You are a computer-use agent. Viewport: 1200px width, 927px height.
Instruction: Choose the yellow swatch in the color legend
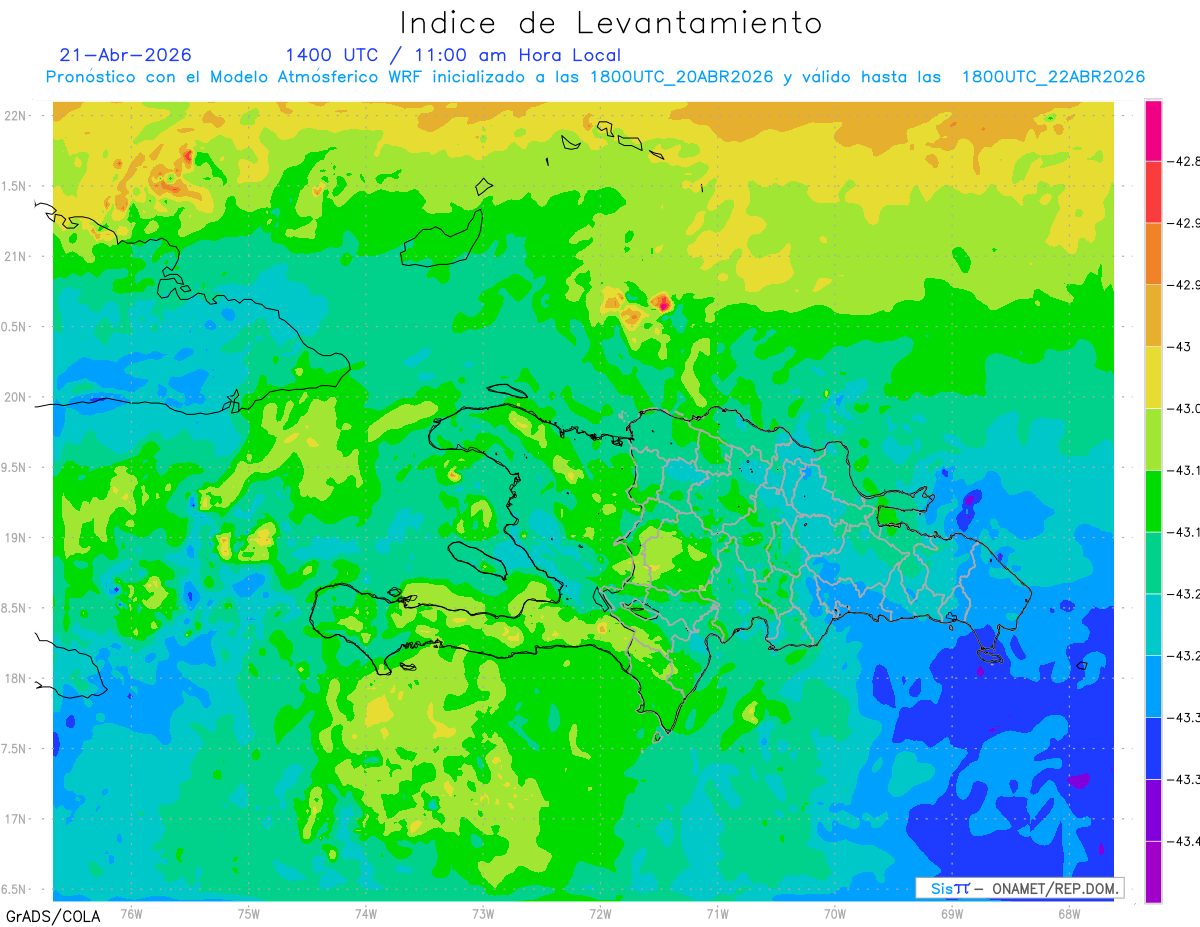pyautogui.click(x=1153, y=377)
